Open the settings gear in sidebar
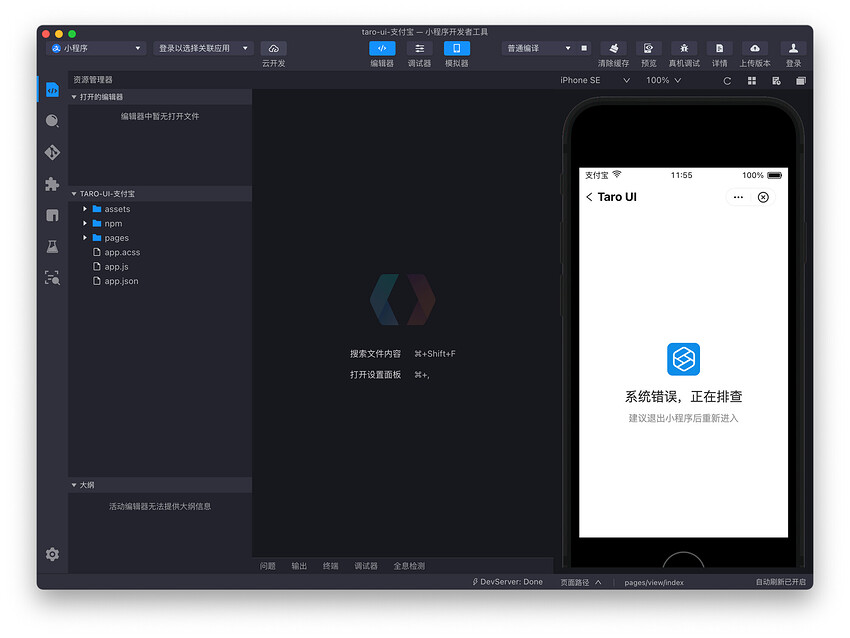This screenshot has width=850, height=638. tap(53, 554)
